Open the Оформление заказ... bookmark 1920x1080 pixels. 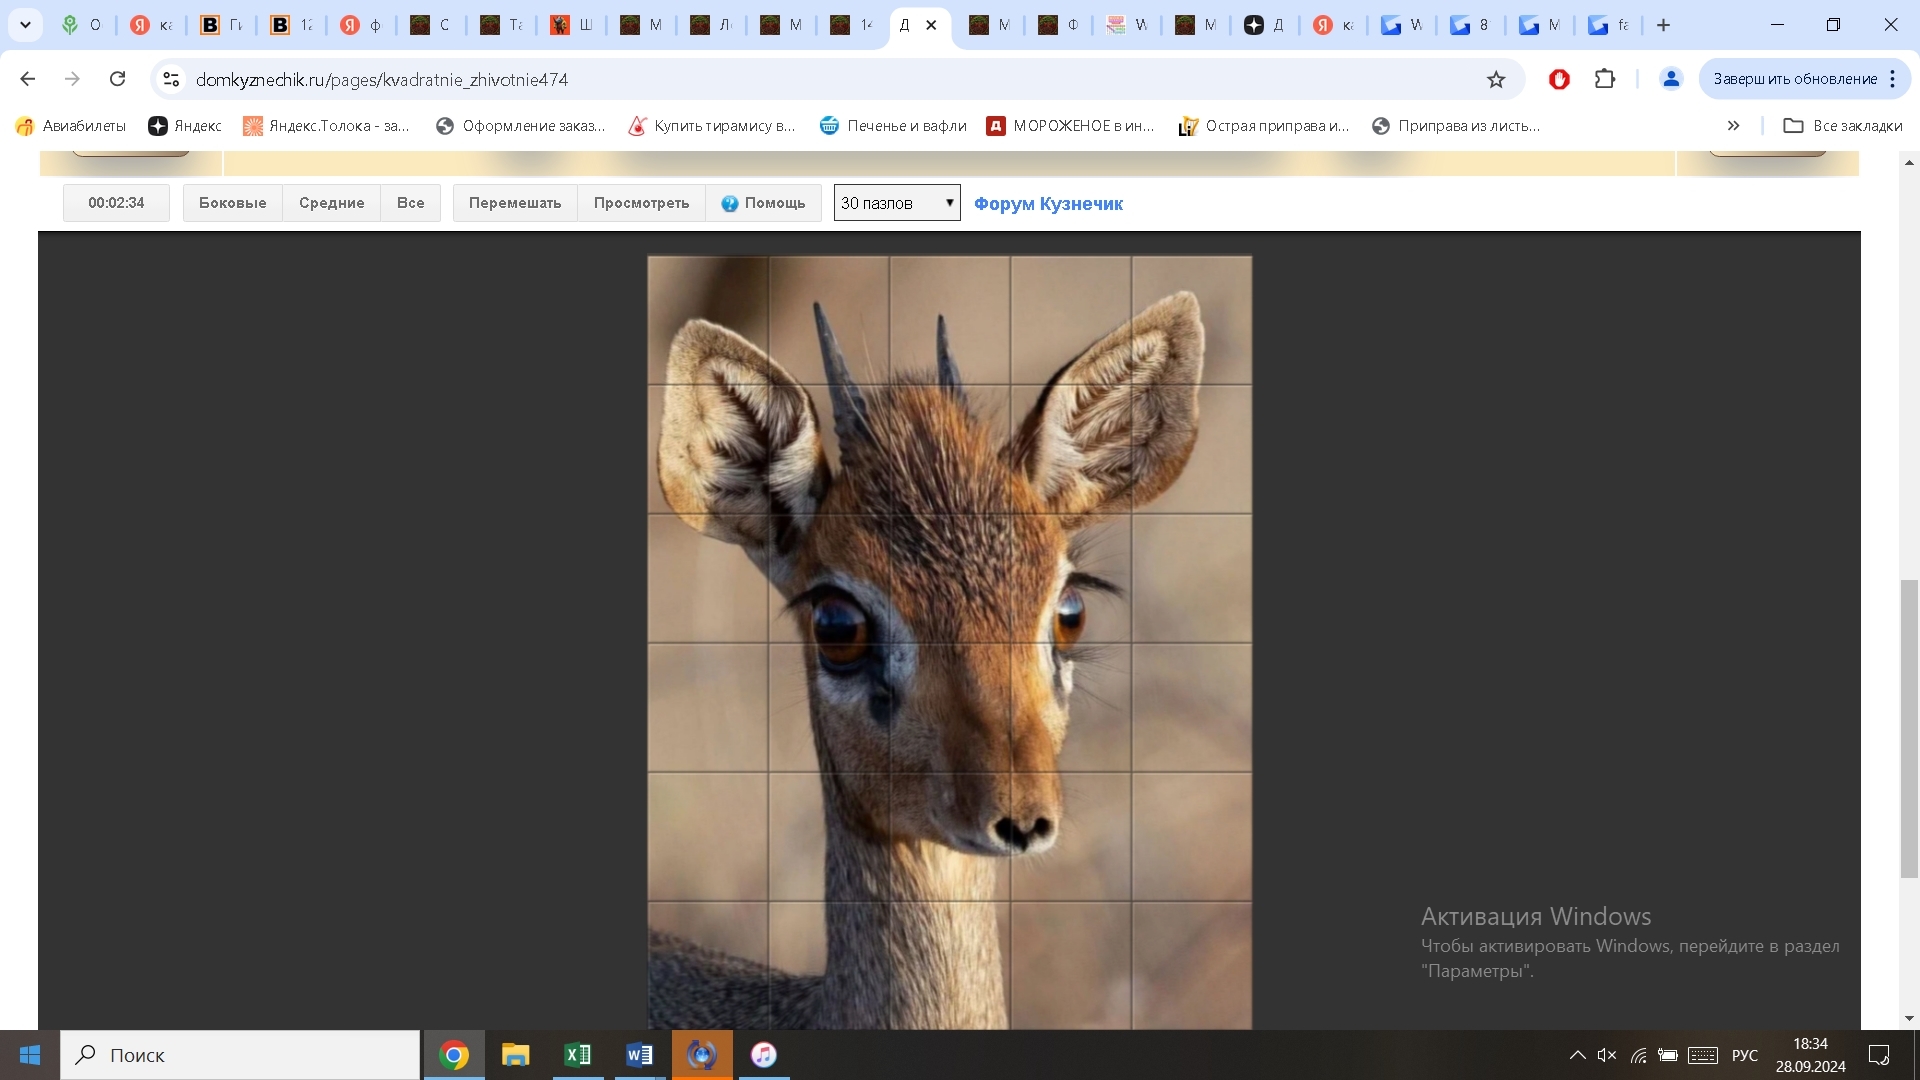tap(521, 126)
